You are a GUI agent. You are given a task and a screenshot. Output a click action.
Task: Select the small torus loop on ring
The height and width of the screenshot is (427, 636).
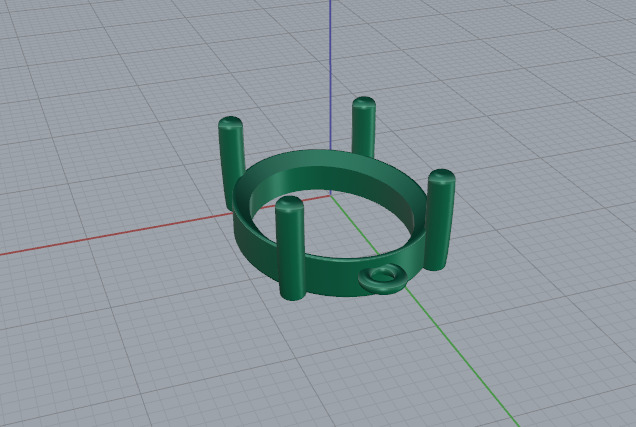pos(382,279)
